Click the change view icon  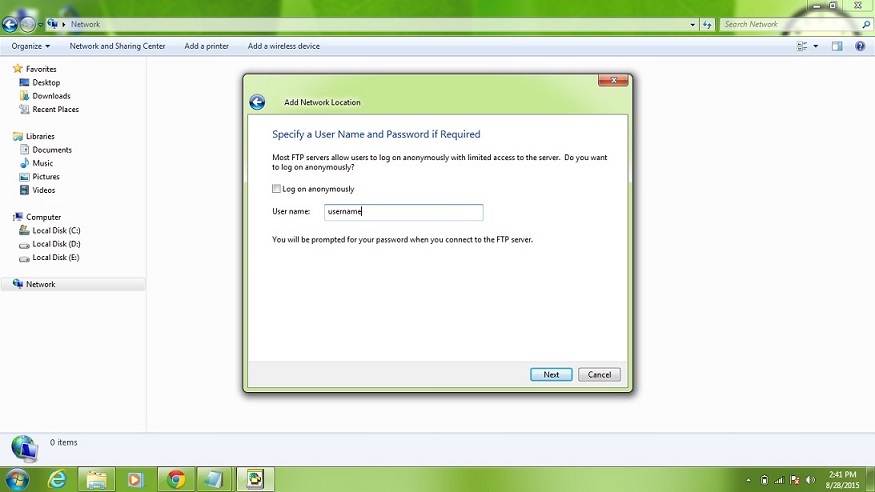[802, 46]
